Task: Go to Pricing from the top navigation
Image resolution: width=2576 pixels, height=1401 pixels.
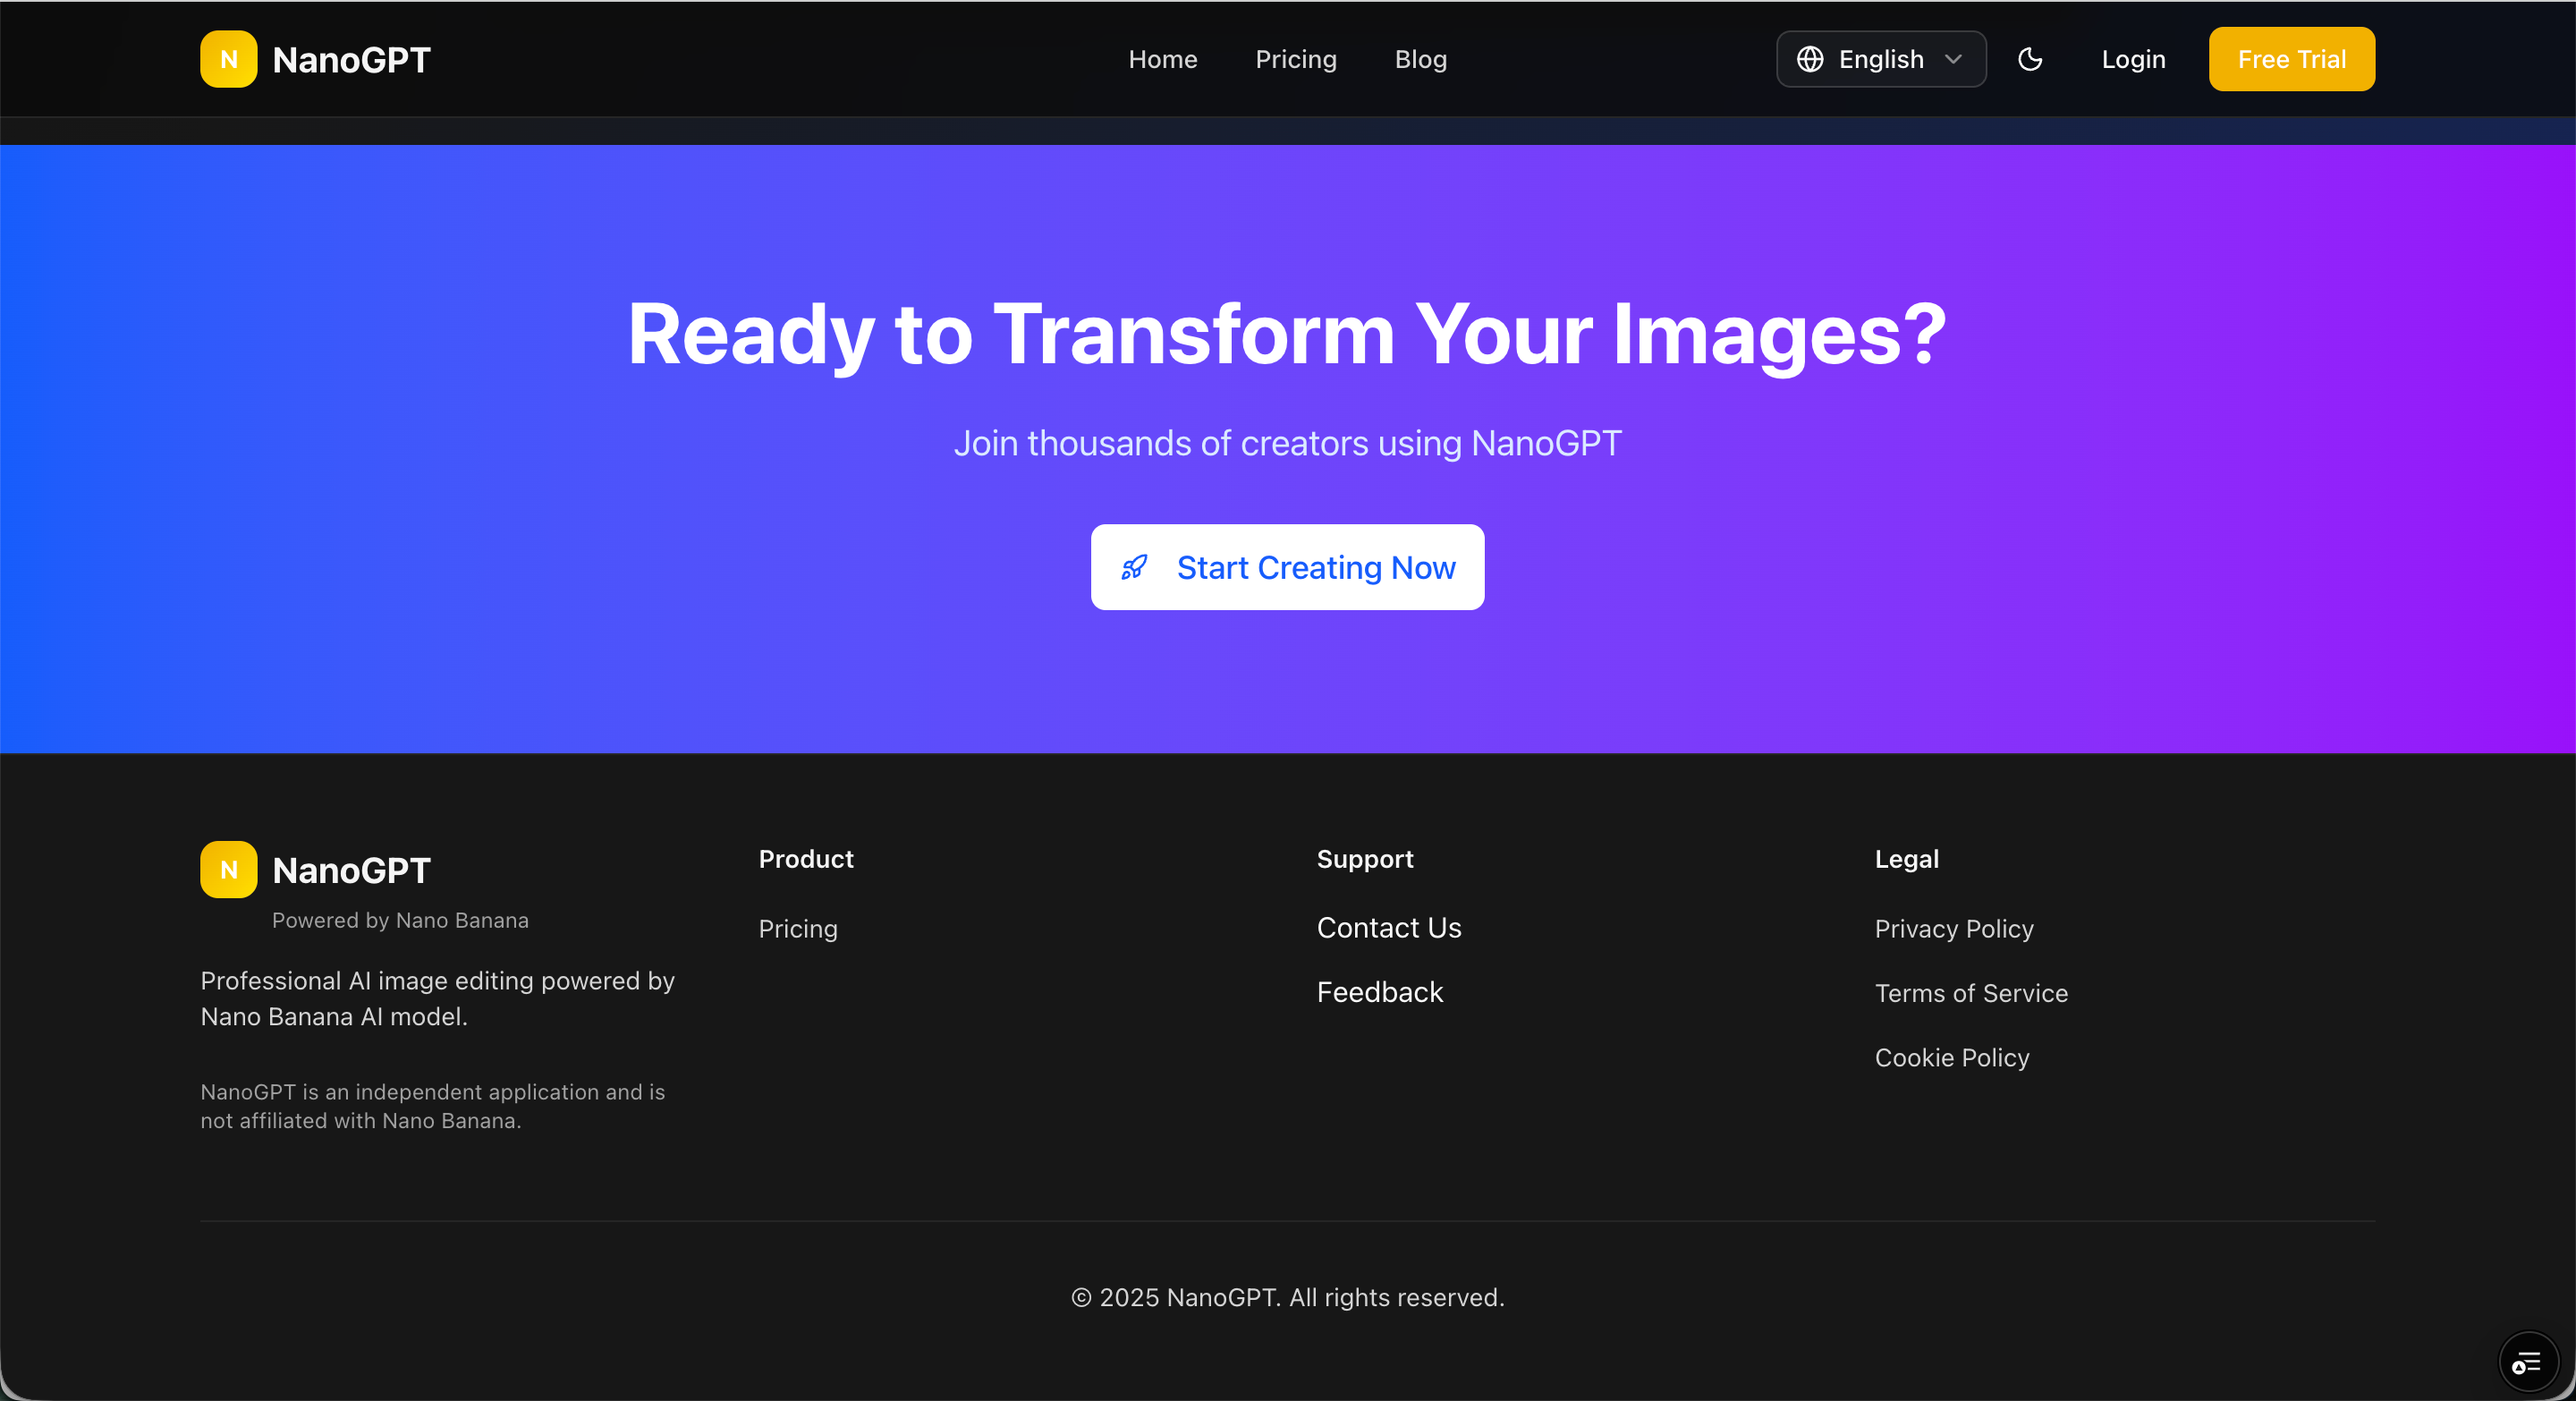Action: tap(1295, 59)
